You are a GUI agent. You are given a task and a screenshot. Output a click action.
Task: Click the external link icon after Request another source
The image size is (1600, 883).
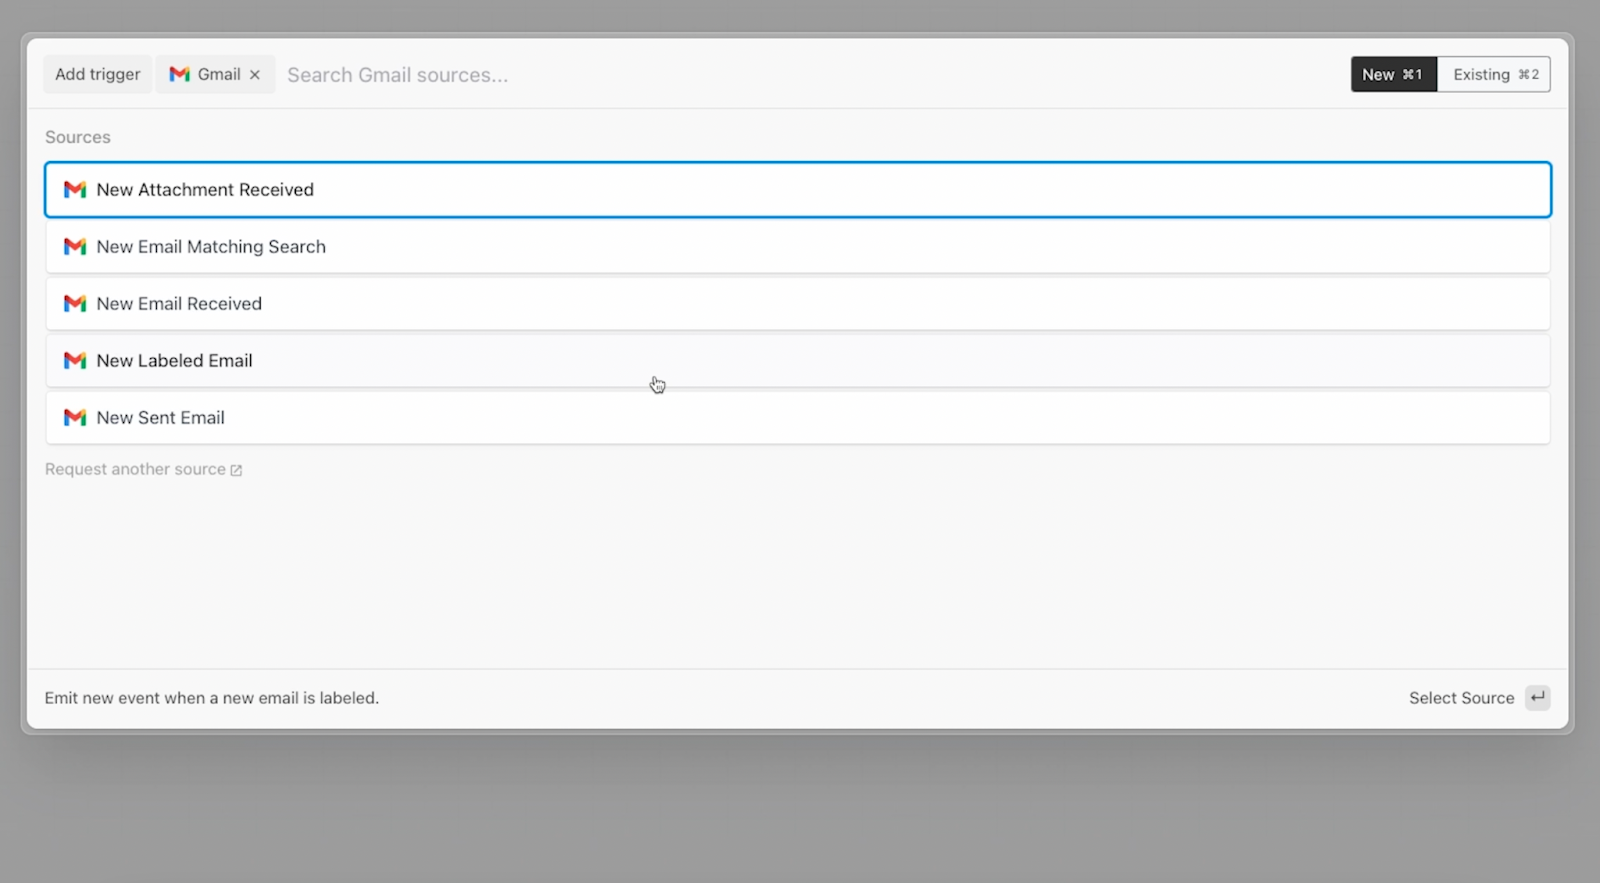coord(236,470)
